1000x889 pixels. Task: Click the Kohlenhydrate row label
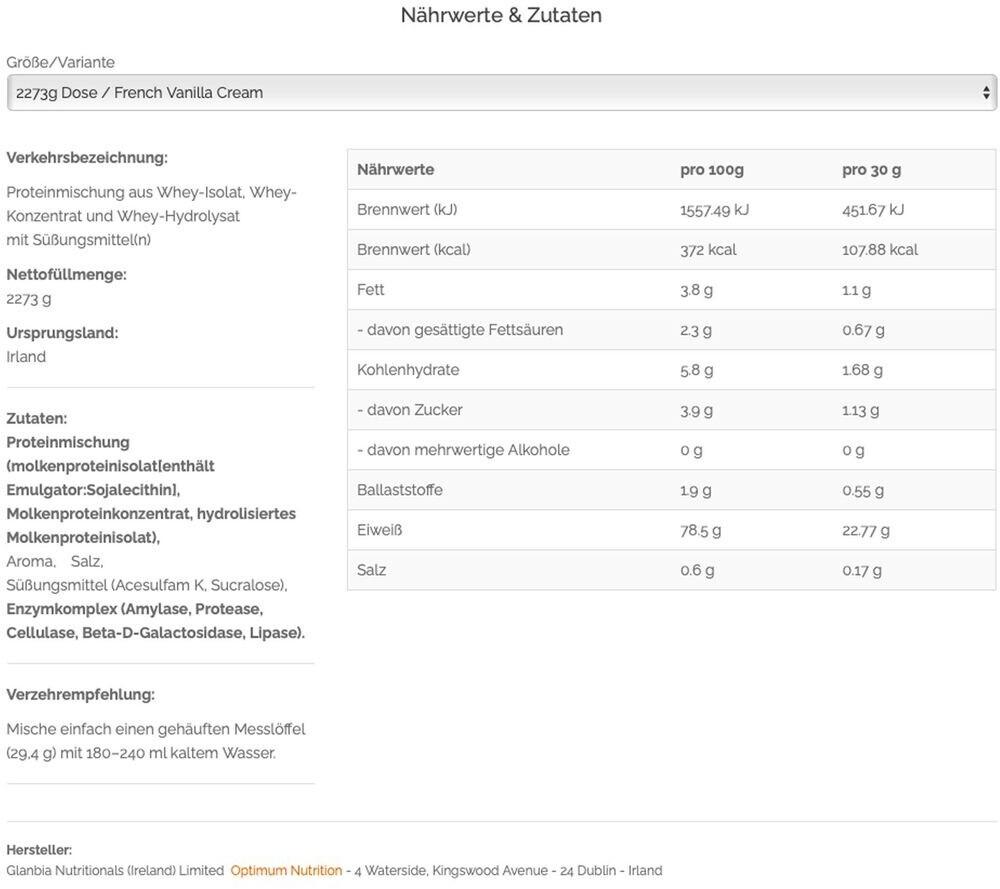click(x=408, y=370)
